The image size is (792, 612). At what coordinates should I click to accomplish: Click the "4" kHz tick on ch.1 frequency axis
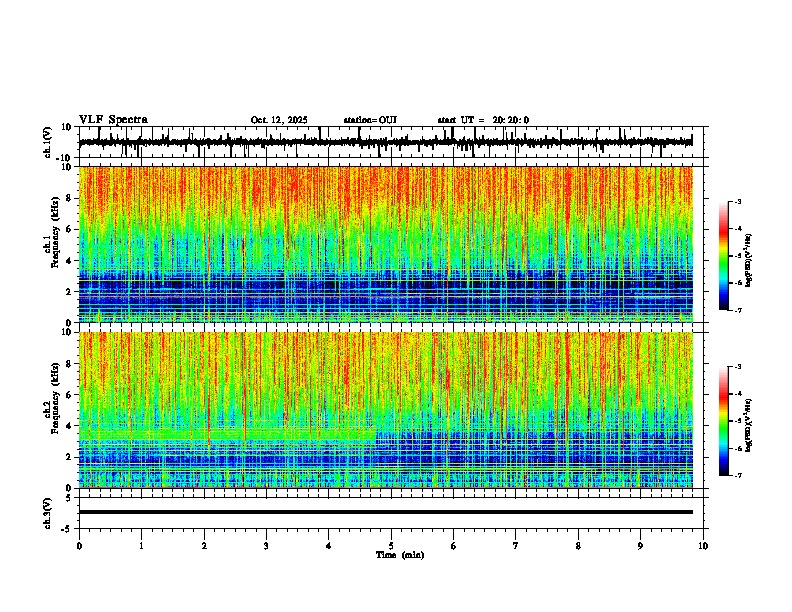coord(70,261)
